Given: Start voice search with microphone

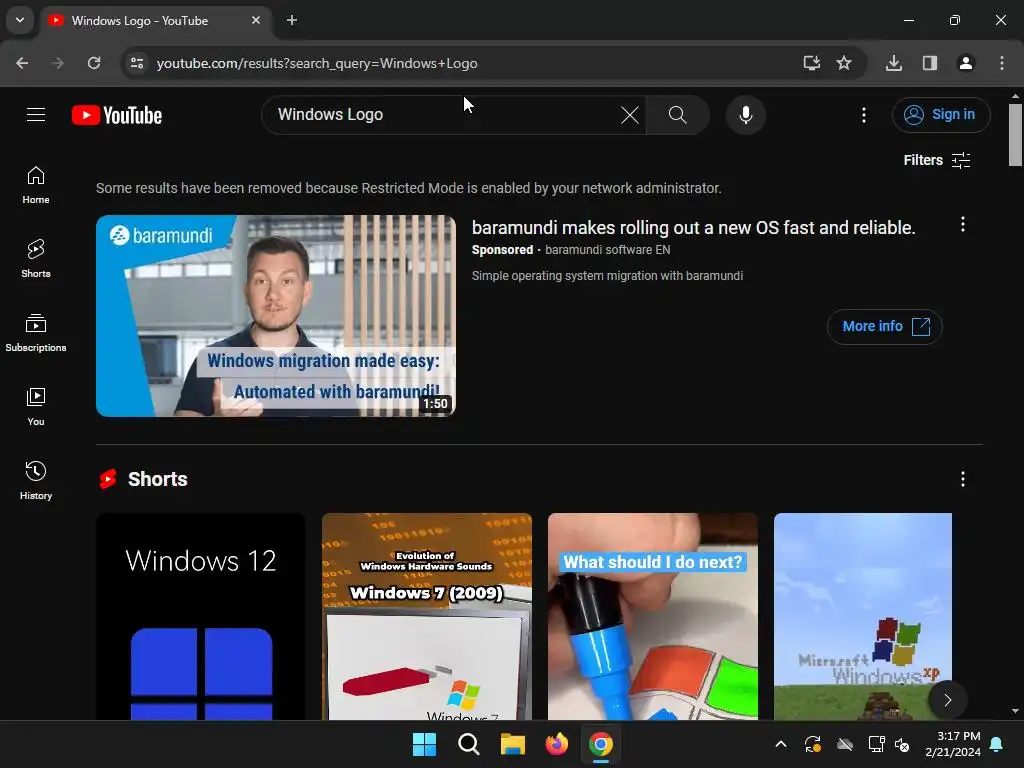Looking at the screenshot, I should tap(745, 115).
